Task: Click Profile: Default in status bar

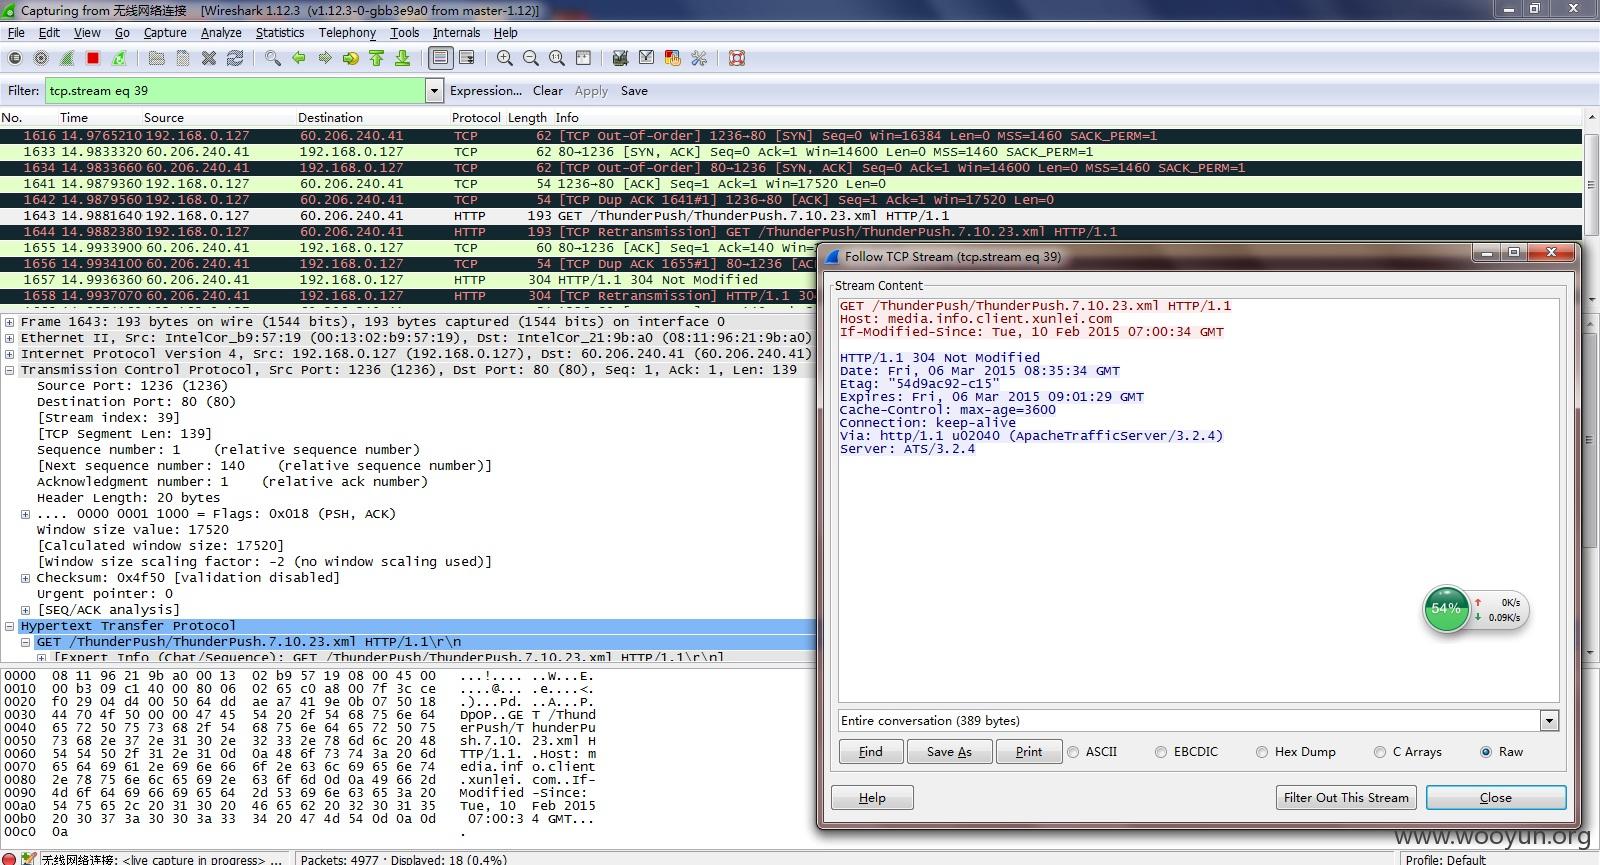Action: [x=1446, y=859]
